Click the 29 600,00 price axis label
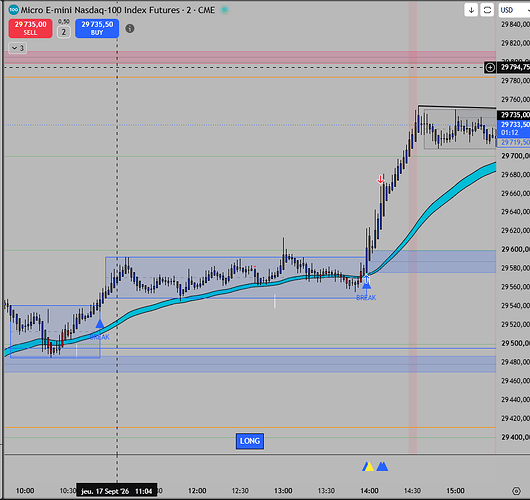This screenshot has height=500, width=530. pyautogui.click(x=515, y=249)
